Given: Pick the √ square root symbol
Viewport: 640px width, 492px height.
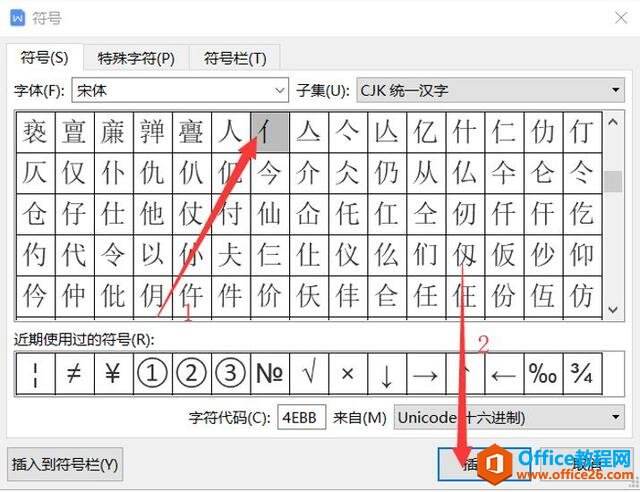Looking at the screenshot, I should 309,374.
